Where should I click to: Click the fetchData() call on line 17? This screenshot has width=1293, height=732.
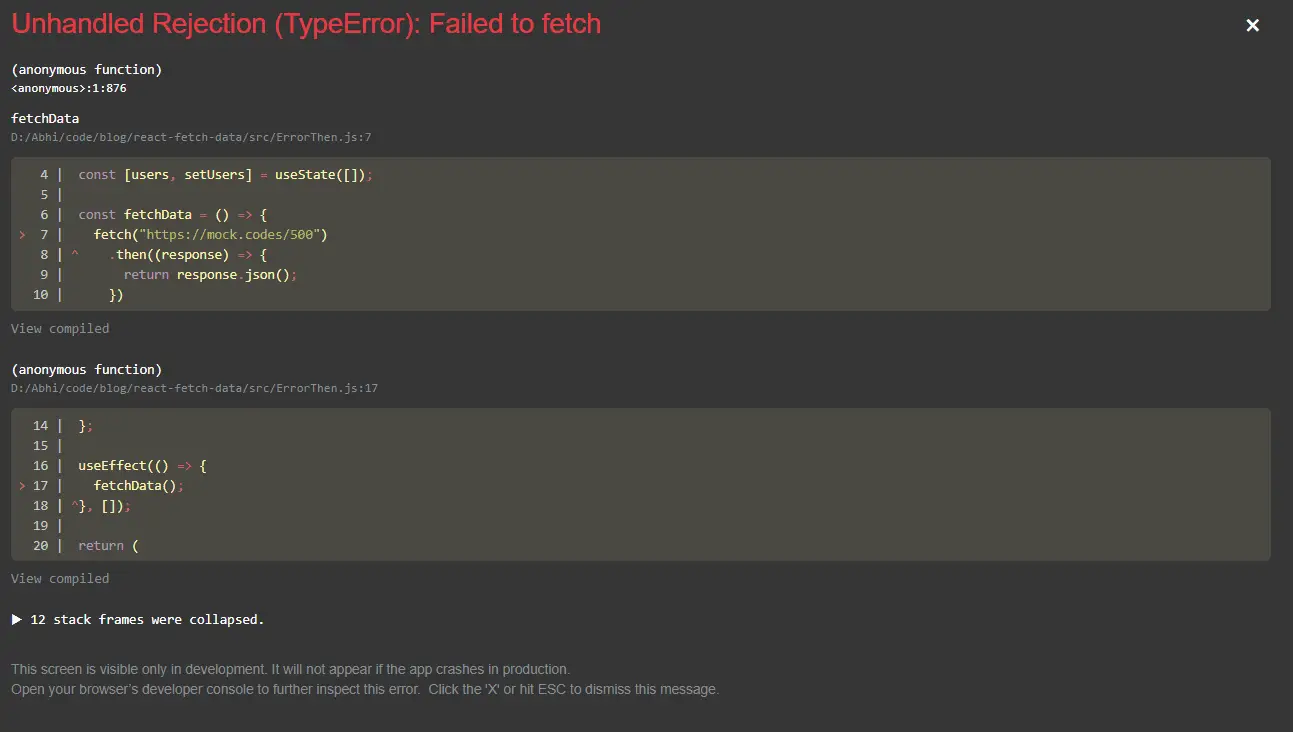(136, 485)
